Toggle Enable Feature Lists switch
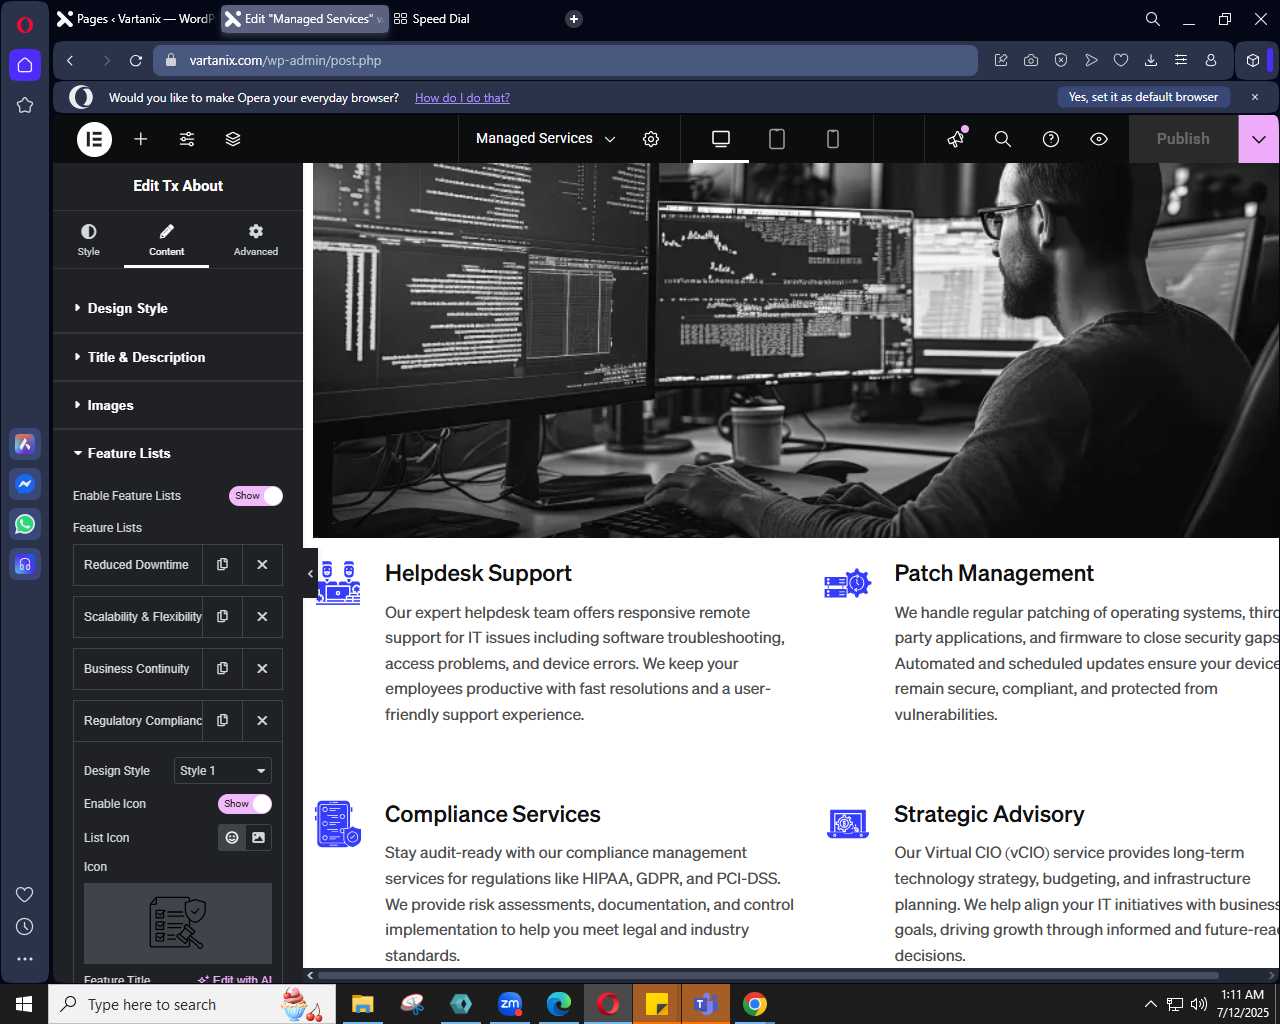 click(256, 496)
